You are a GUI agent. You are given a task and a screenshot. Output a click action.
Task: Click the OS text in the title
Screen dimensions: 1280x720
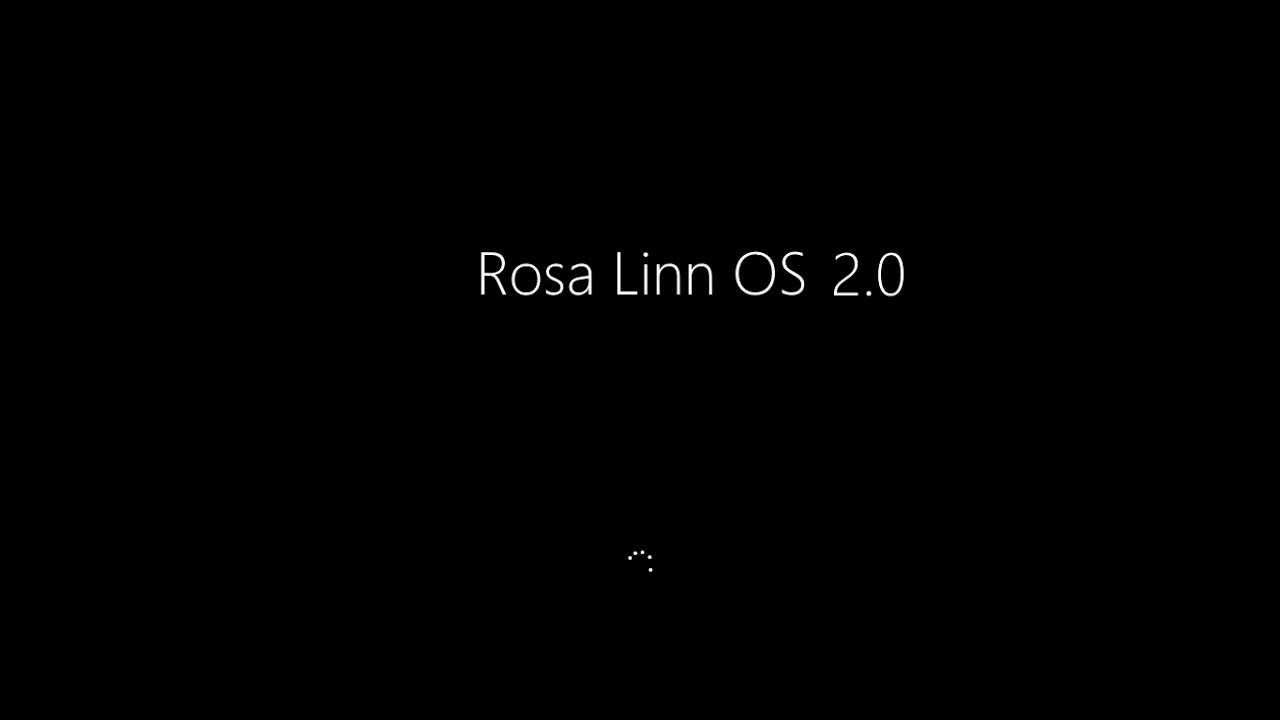pyautogui.click(x=770, y=275)
